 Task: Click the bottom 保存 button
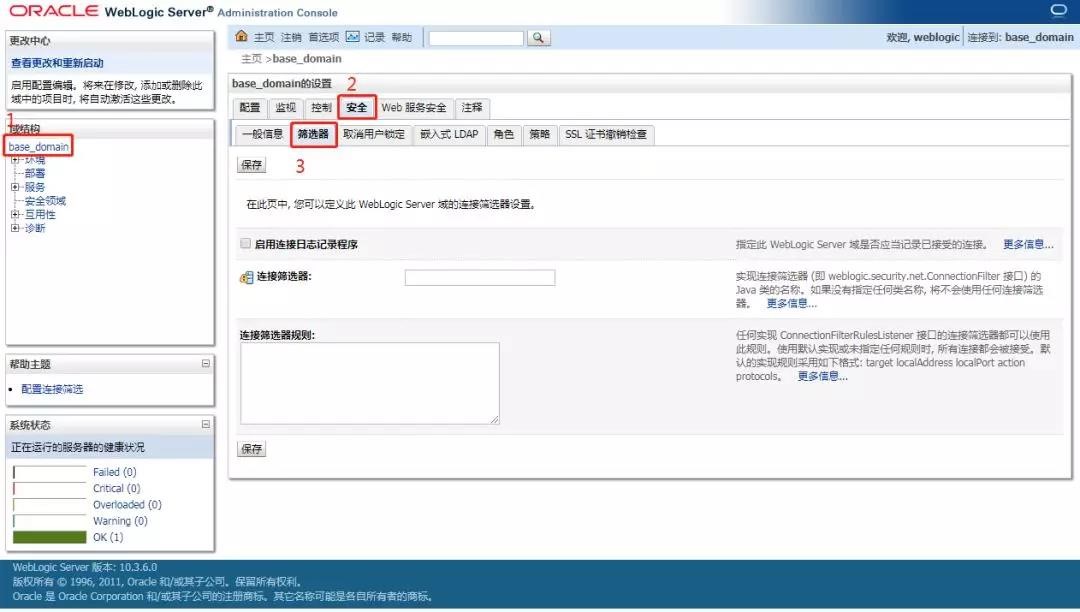point(251,449)
